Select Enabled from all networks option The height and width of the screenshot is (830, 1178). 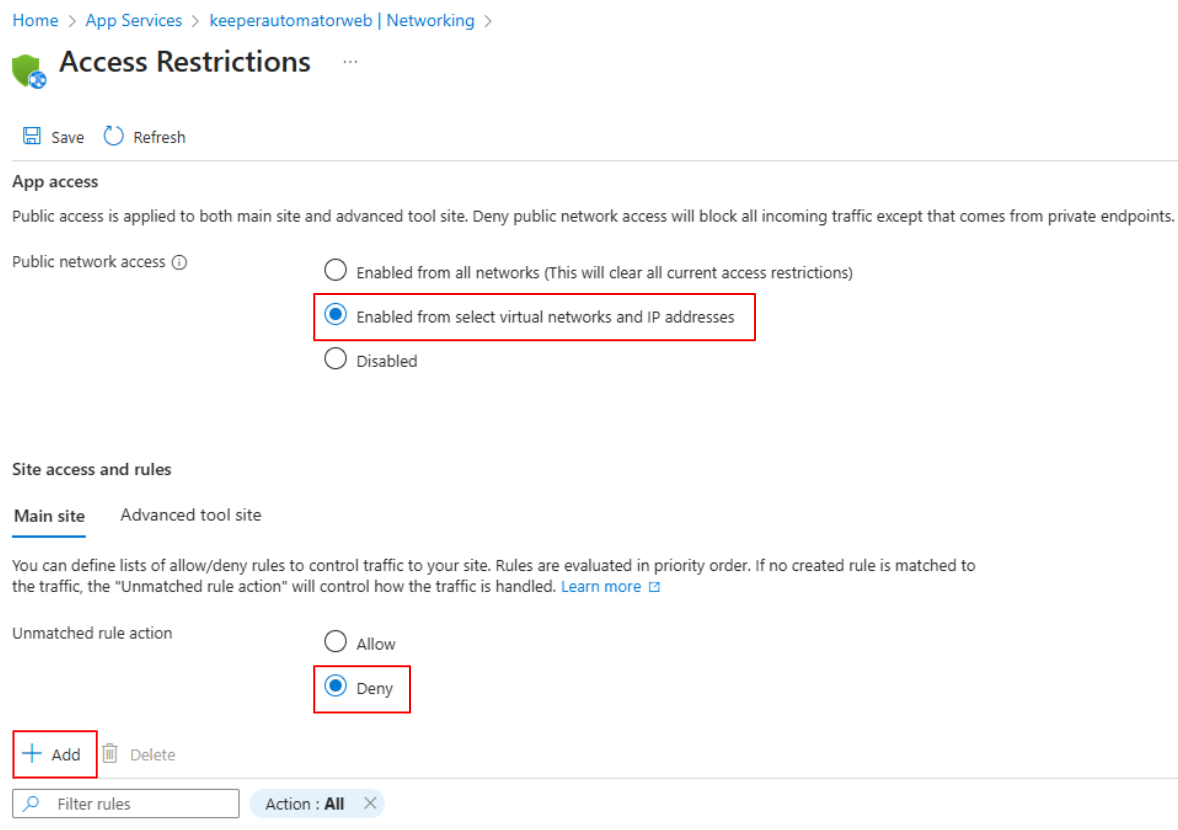(336, 271)
